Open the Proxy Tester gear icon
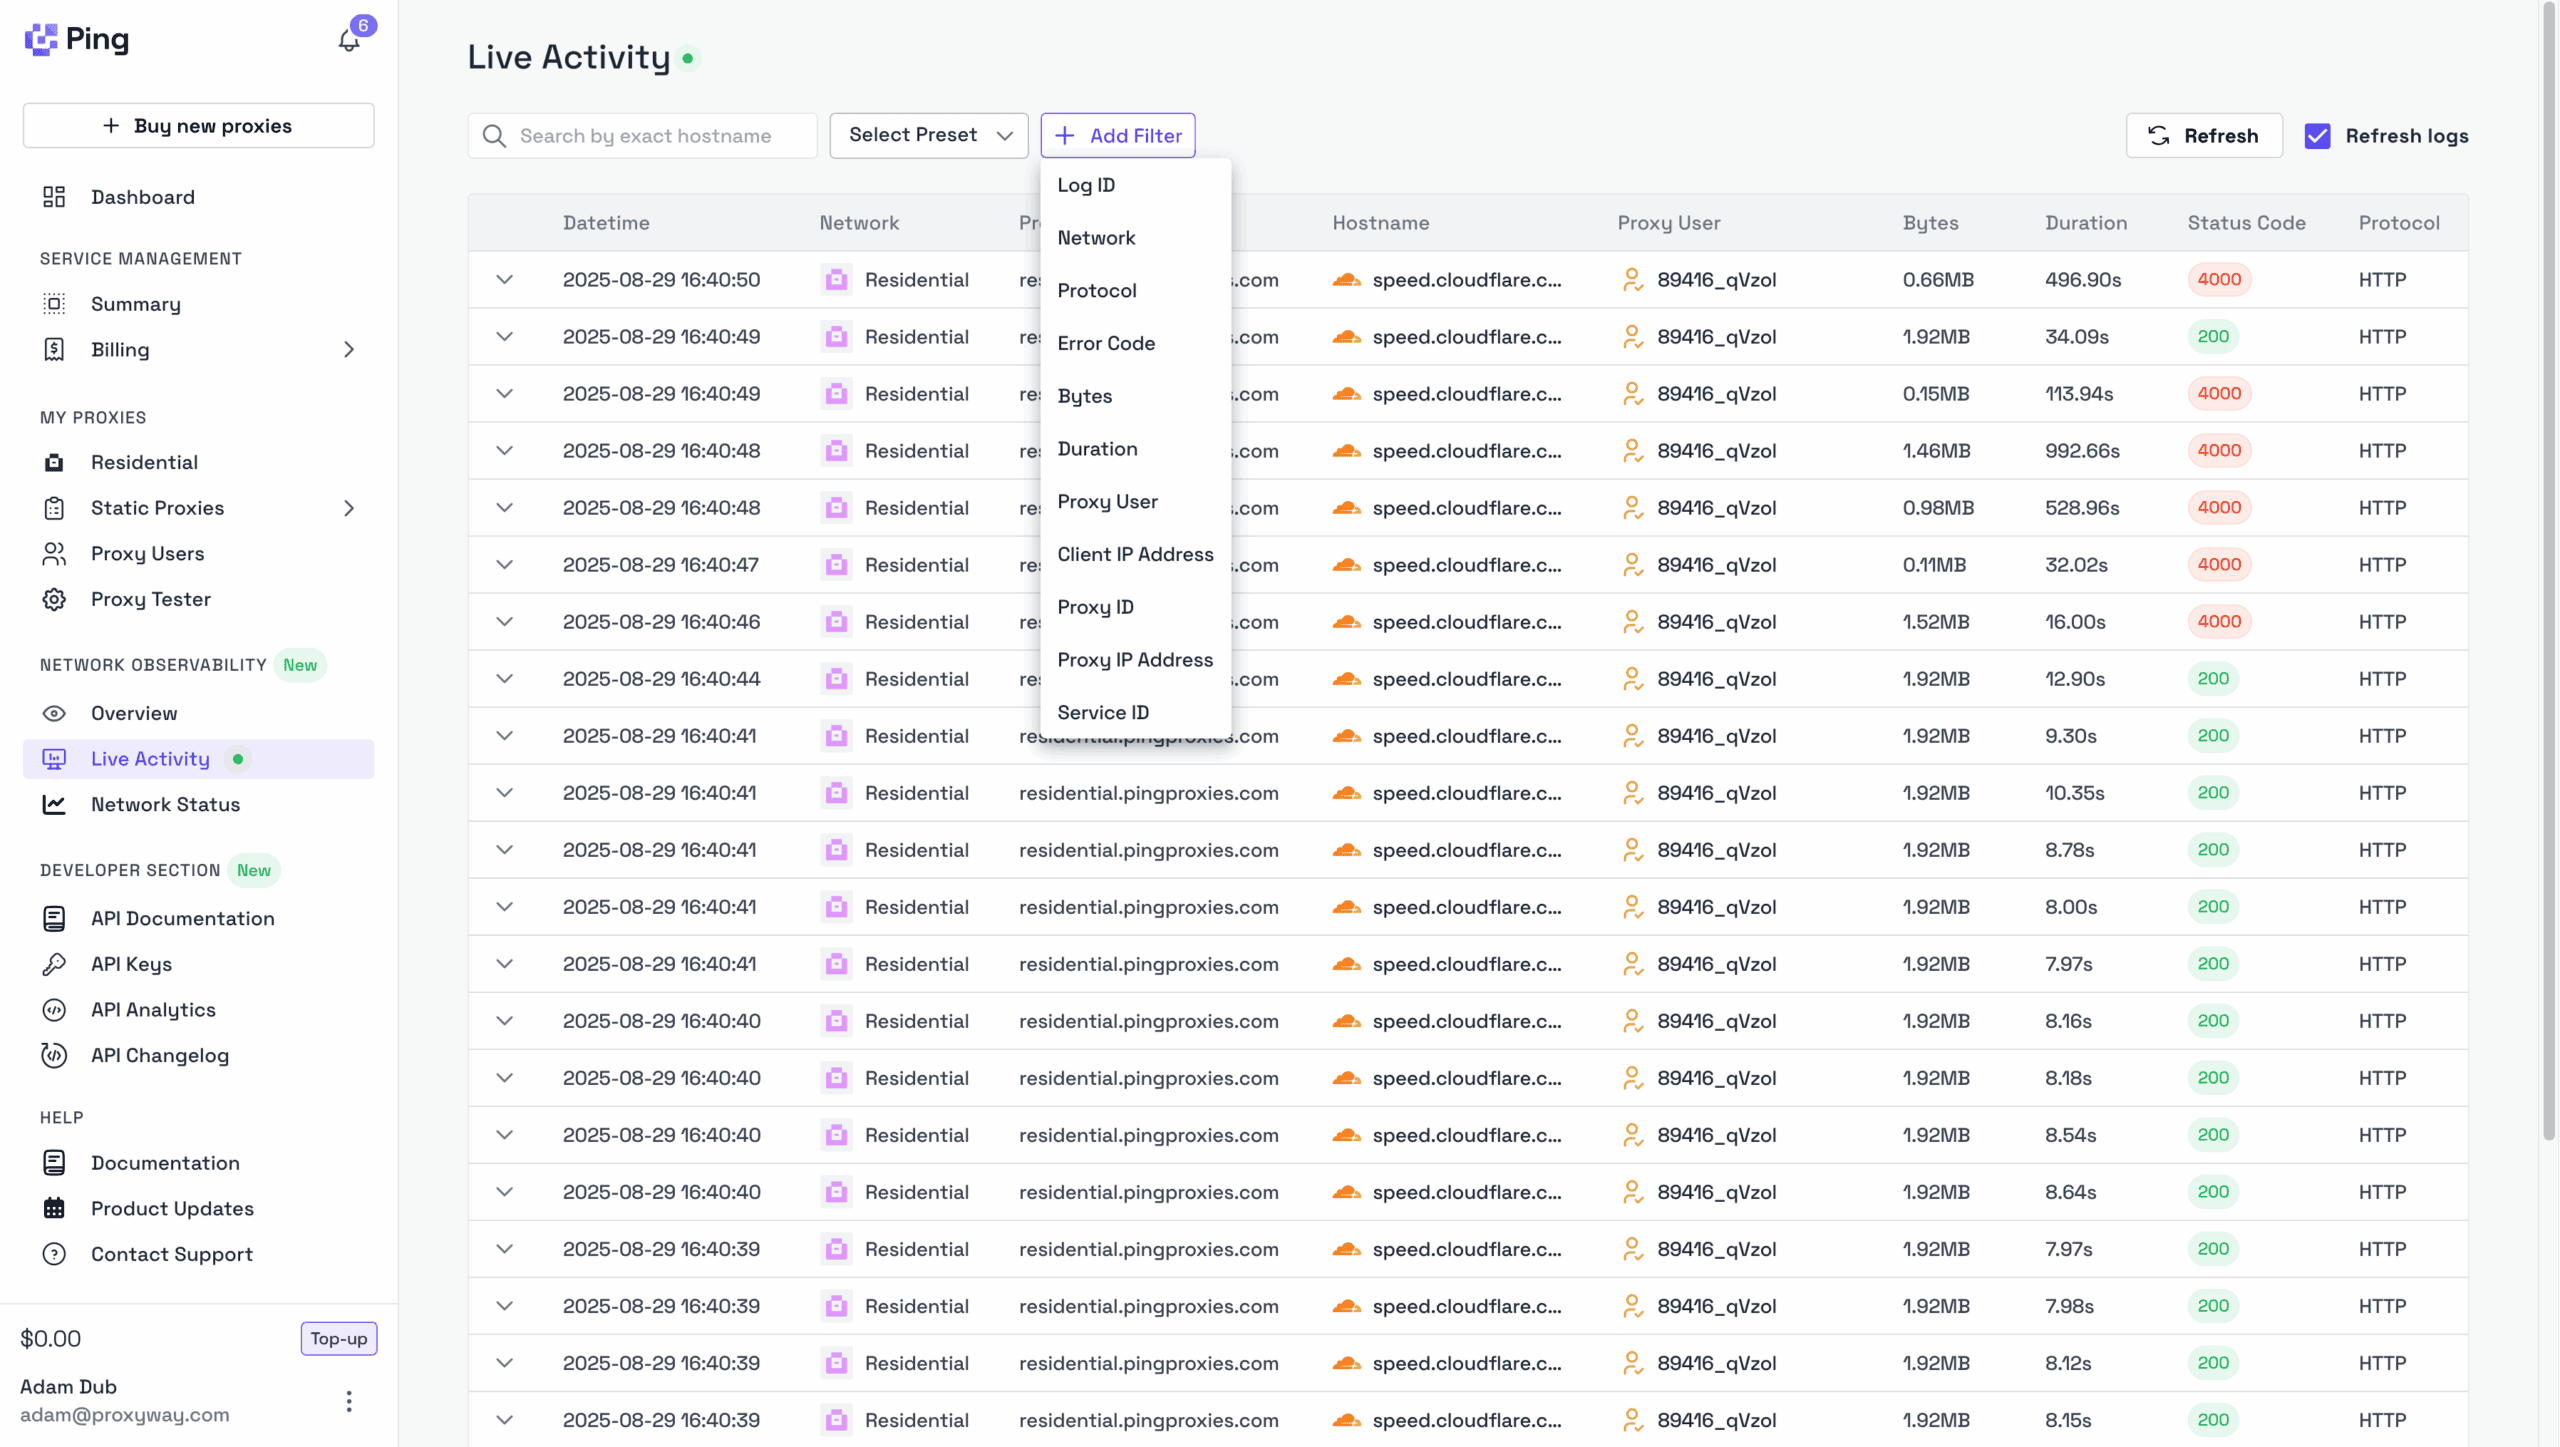2560x1447 pixels. click(54, 599)
